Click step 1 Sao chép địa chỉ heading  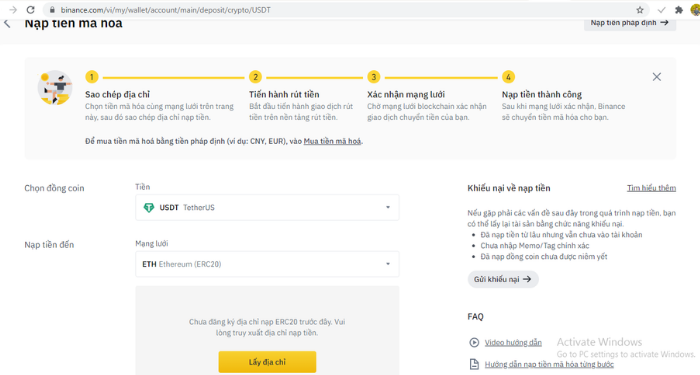[x=117, y=94]
